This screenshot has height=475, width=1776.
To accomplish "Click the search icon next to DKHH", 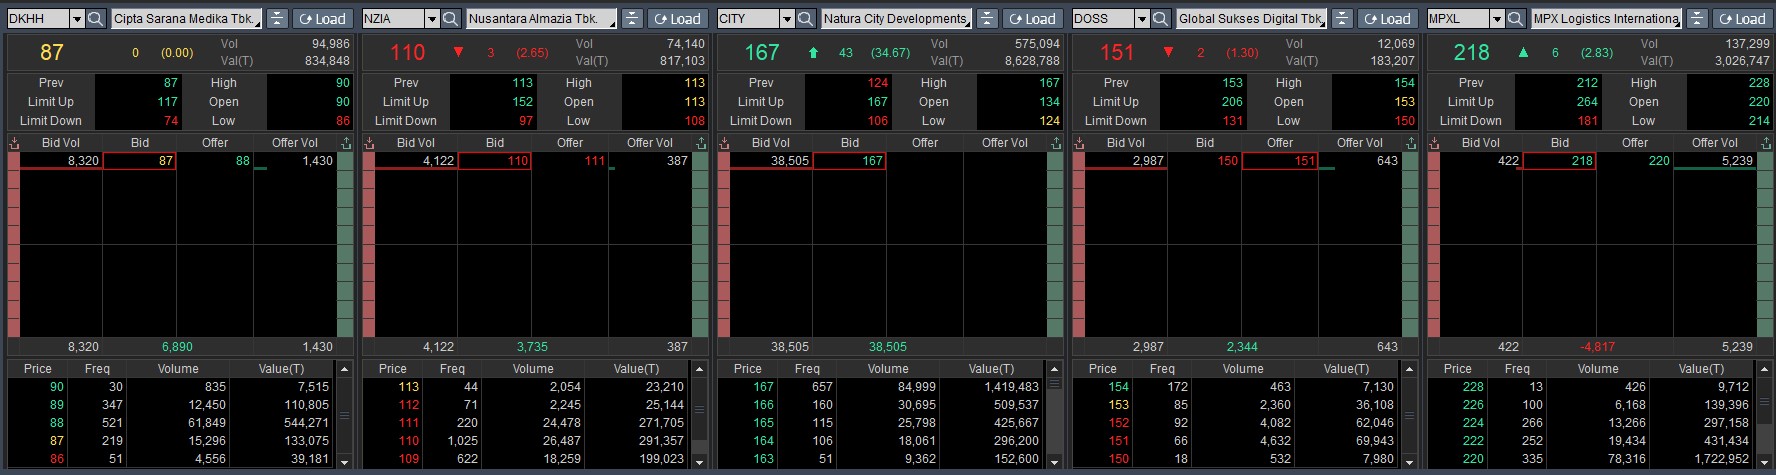I will click(95, 19).
